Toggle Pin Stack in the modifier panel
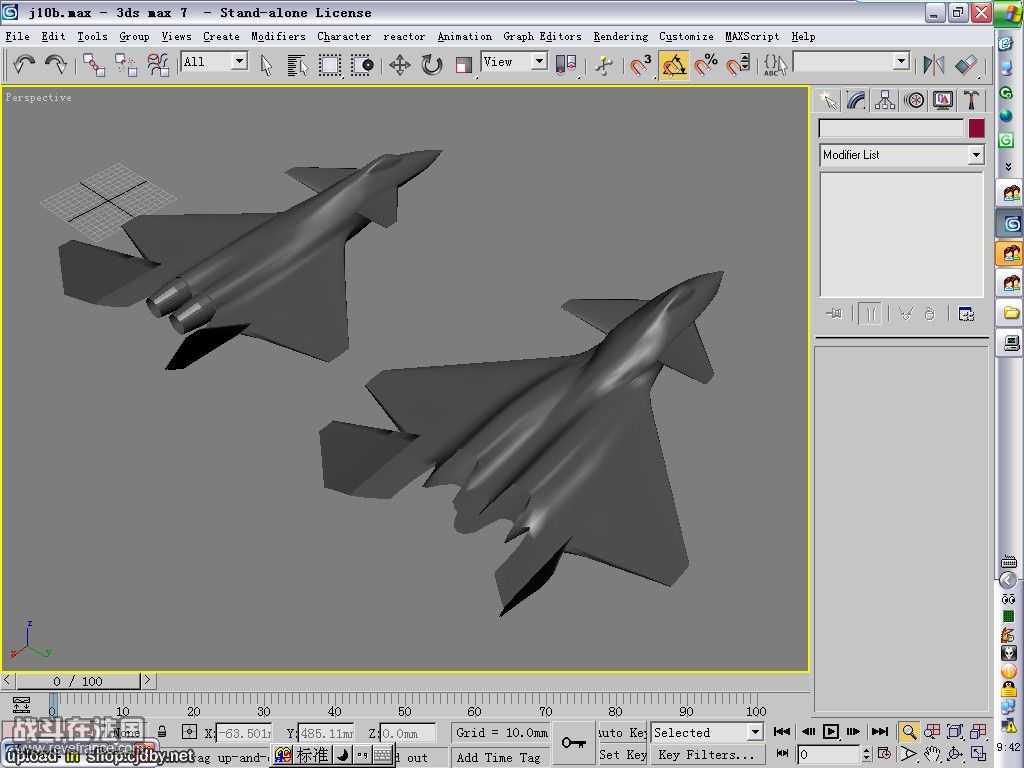1024x768 pixels. click(833, 314)
